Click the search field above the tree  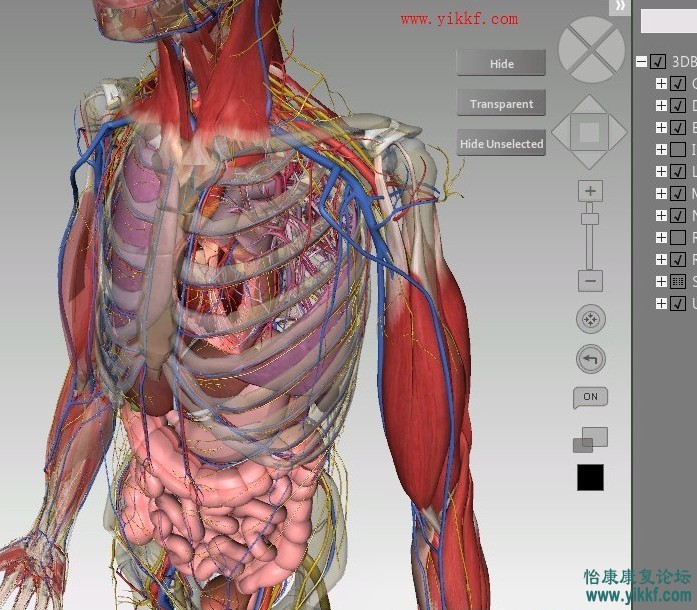coord(668,22)
